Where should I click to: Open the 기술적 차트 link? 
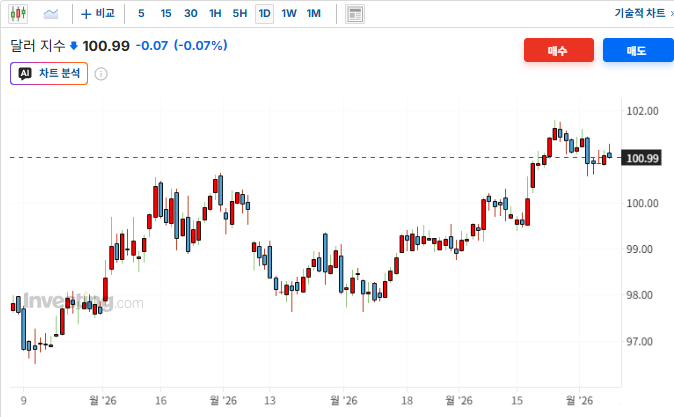[640, 13]
